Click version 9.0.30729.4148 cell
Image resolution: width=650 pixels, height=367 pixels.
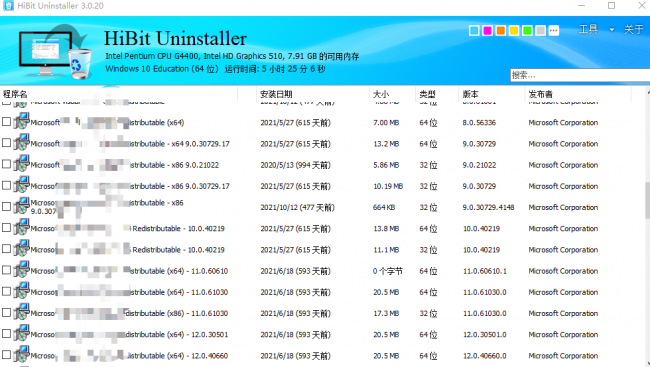488,207
